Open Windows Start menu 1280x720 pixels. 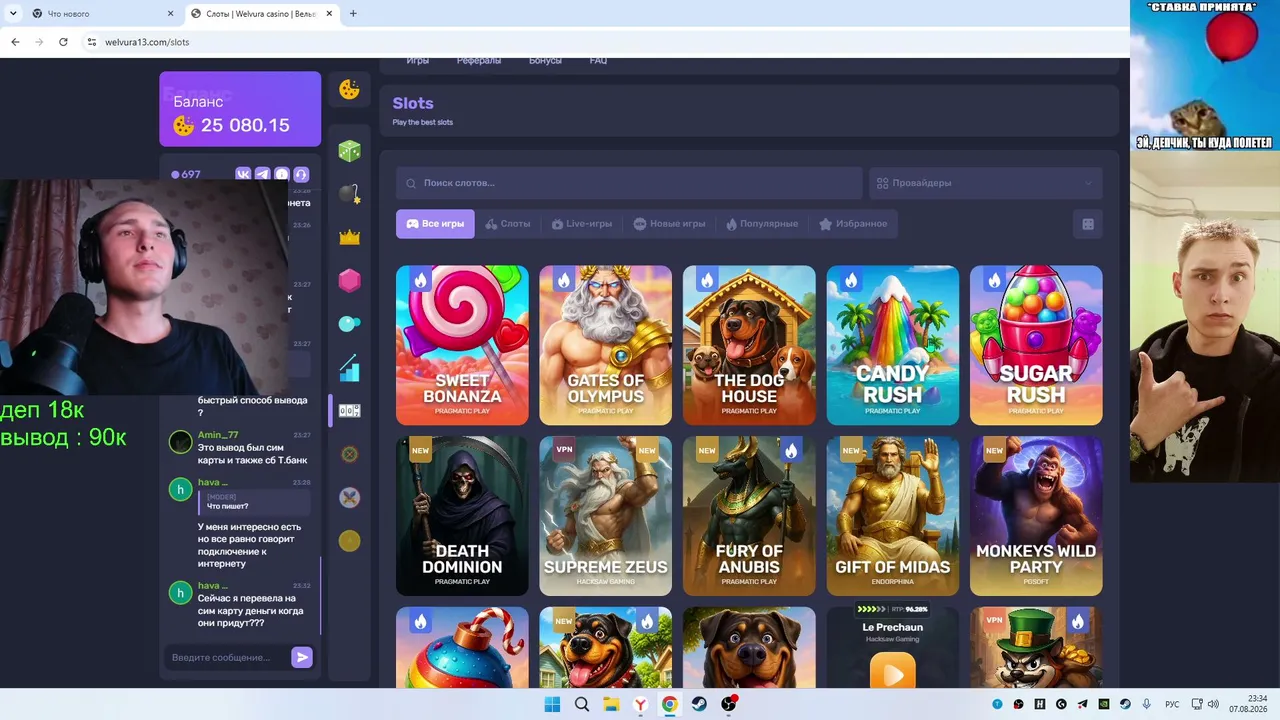(x=552, y=705)
